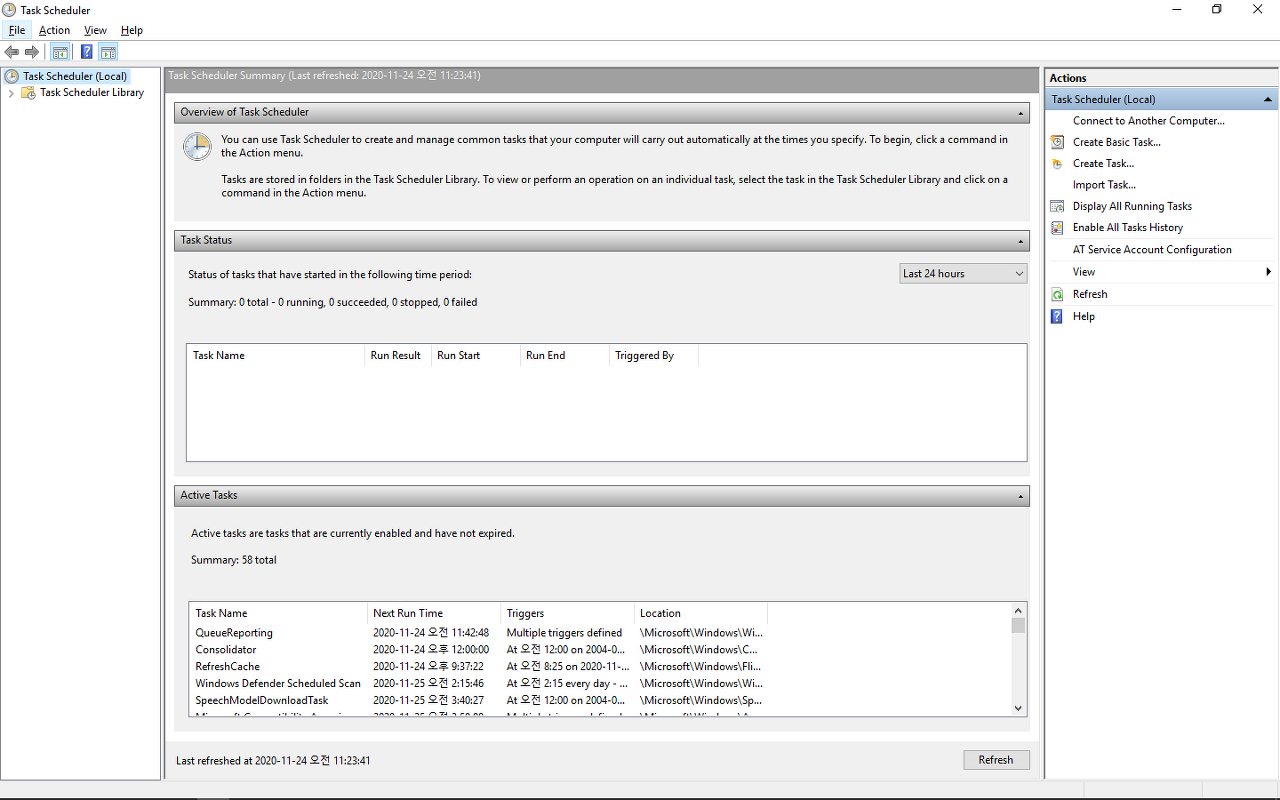Click AT Service Account Configuration action
This screenshot has width=1280, height=800.
[1152, 250]
